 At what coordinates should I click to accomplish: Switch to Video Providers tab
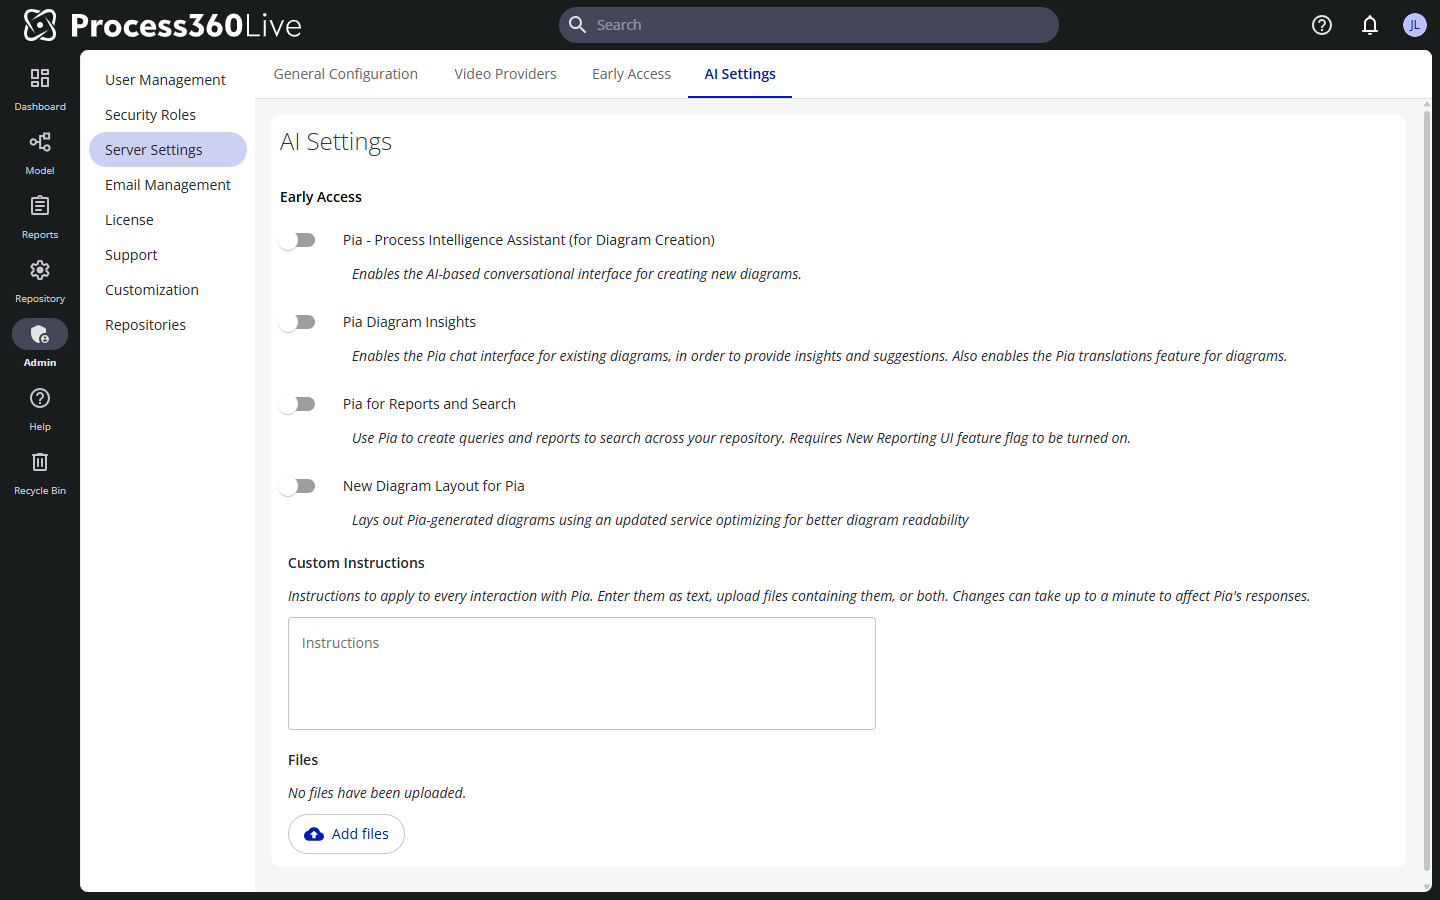click(505, 74)
